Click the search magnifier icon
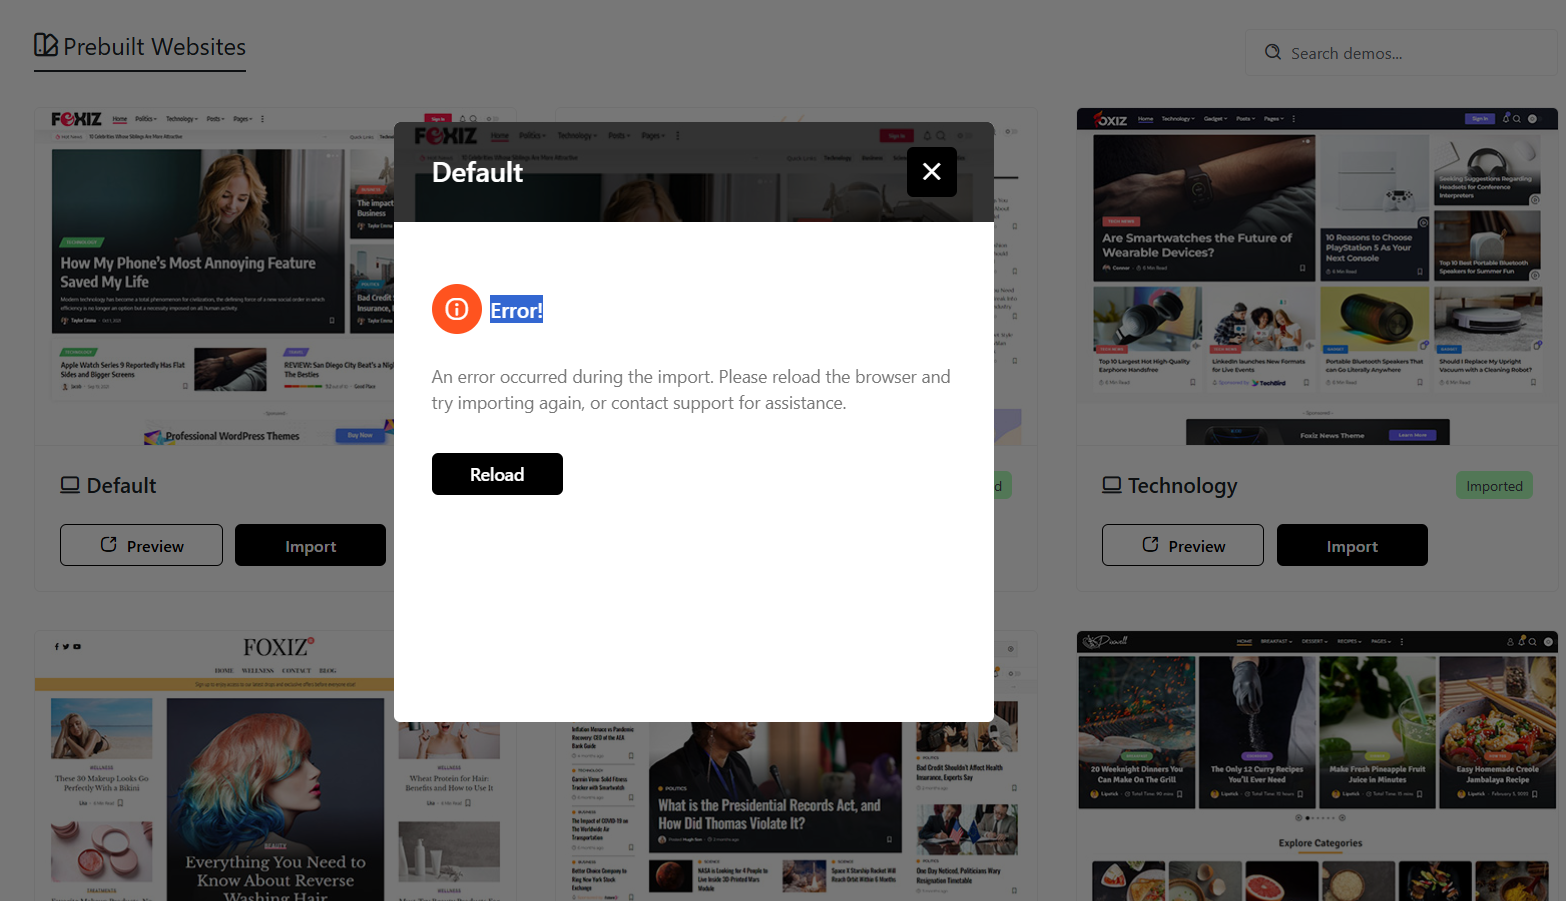 coord(1272,53)
